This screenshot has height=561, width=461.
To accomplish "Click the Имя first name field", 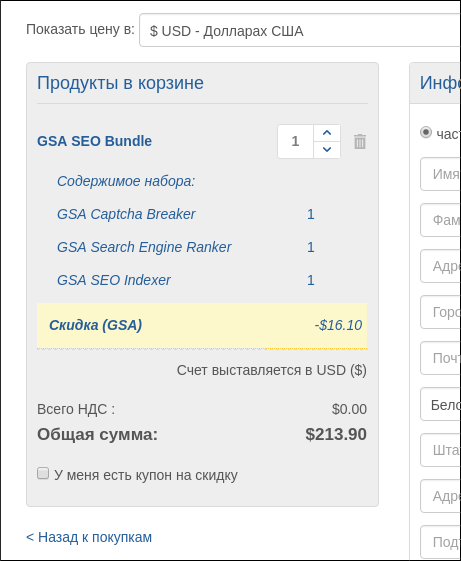I will coord(441,174).
